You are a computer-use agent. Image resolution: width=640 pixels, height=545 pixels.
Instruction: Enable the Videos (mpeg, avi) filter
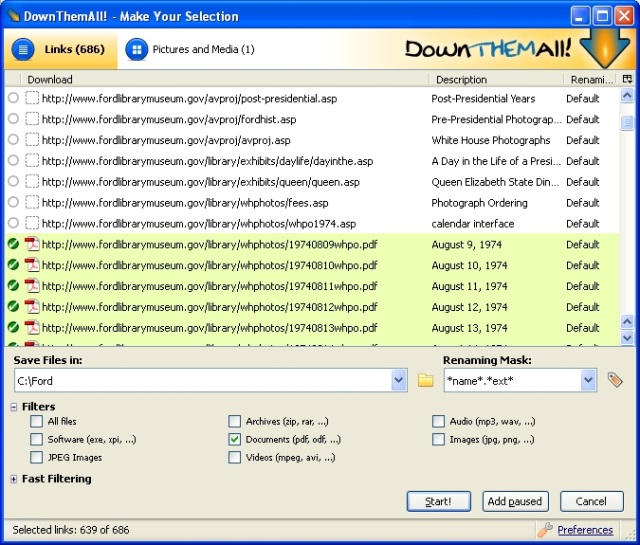click(x=234, y=457)
